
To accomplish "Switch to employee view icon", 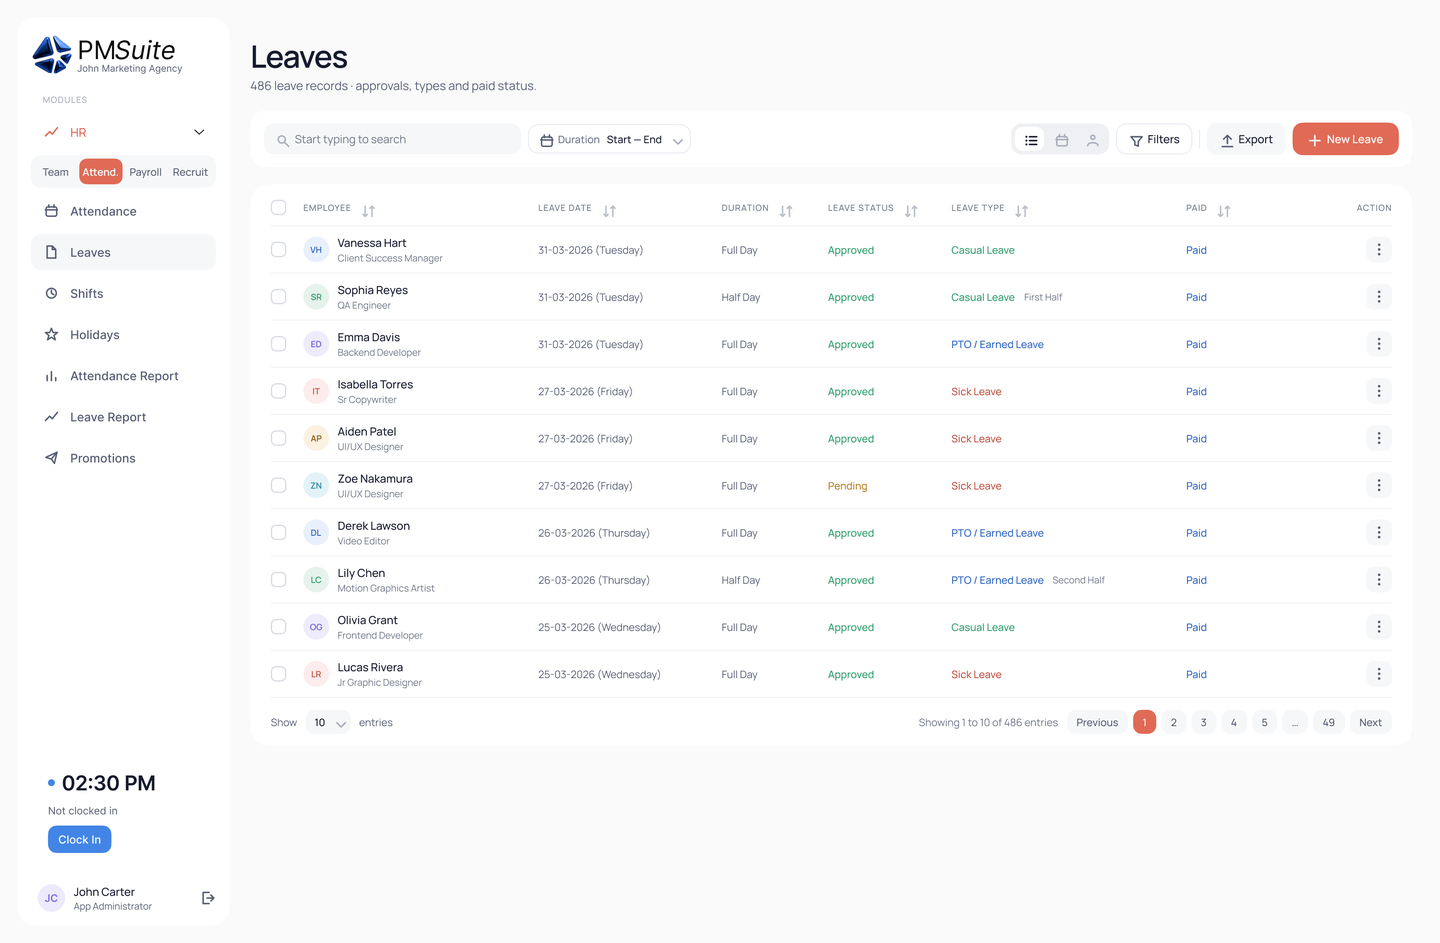I will click(1093, 140).
